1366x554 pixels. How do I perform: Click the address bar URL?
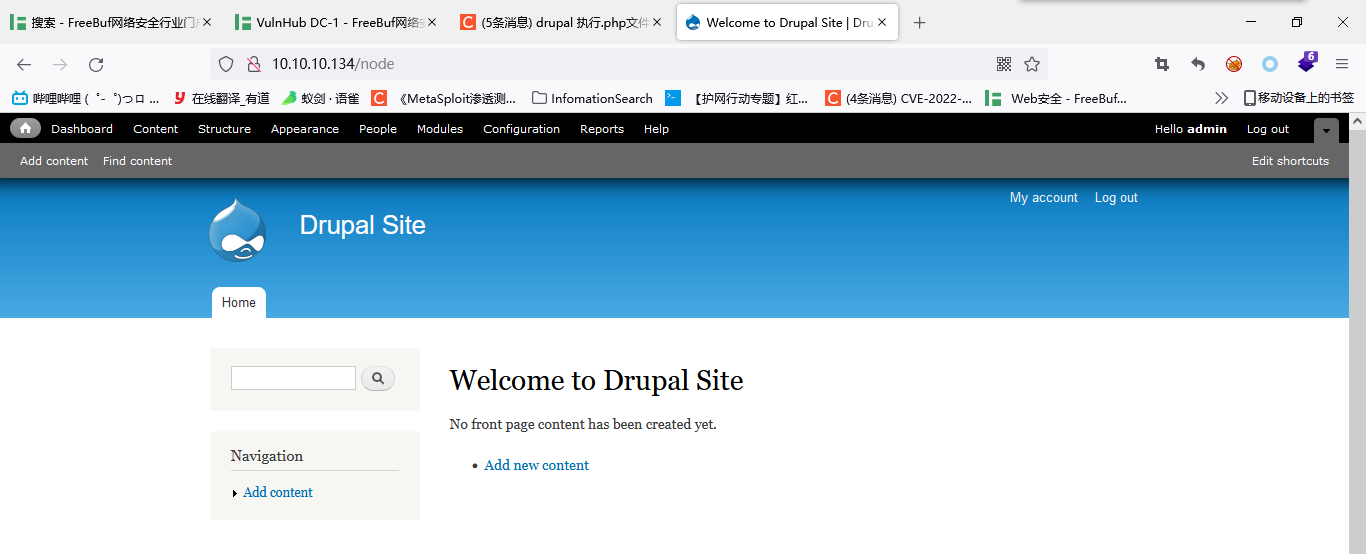point(333,64)
